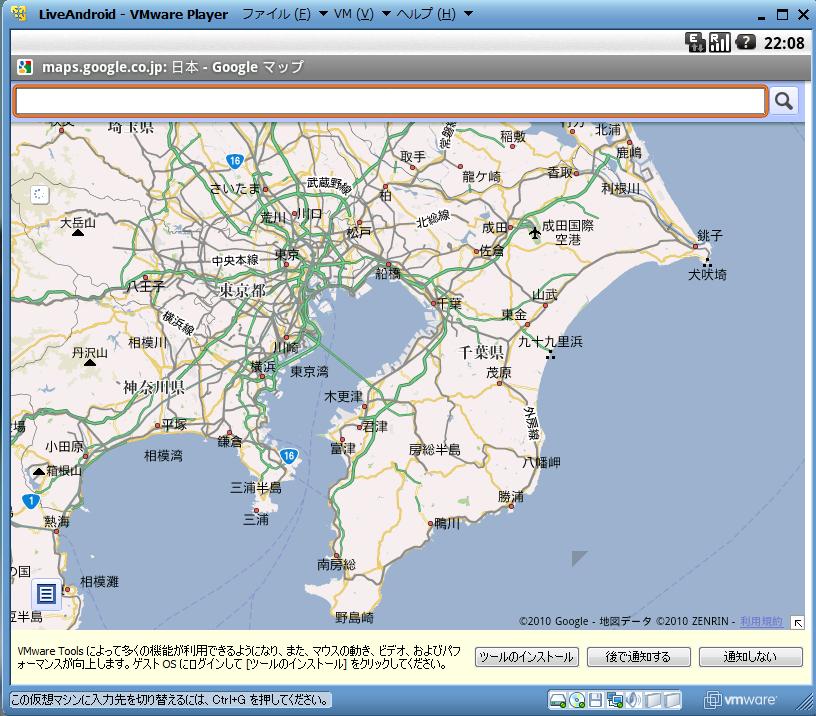This screenshot has height=716, width=816.
Task: Click the 犬吠埼 cape label
Action: coord(707,274)
